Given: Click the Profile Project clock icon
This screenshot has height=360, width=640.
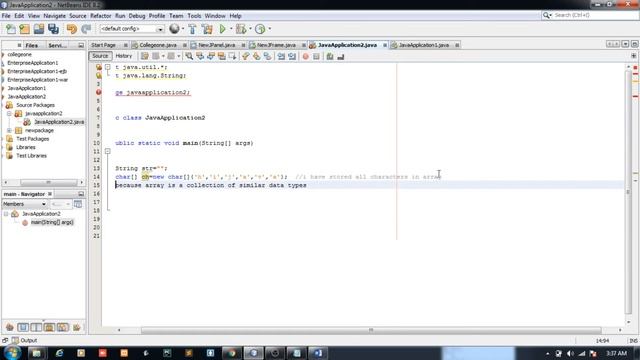Looking at the screenshot, I should point(260,29).
